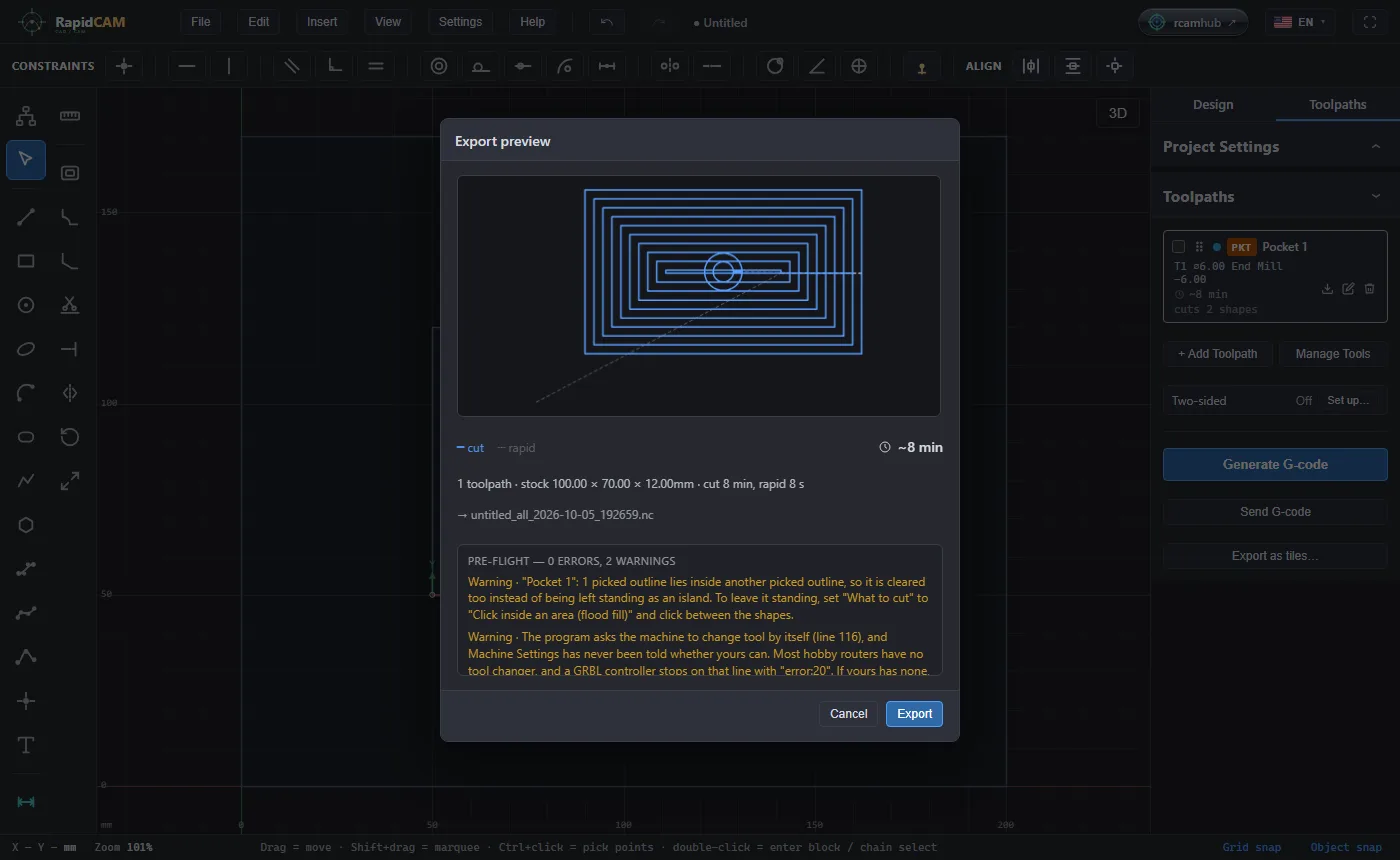Open the rcamhub link

pos(1193,22)
